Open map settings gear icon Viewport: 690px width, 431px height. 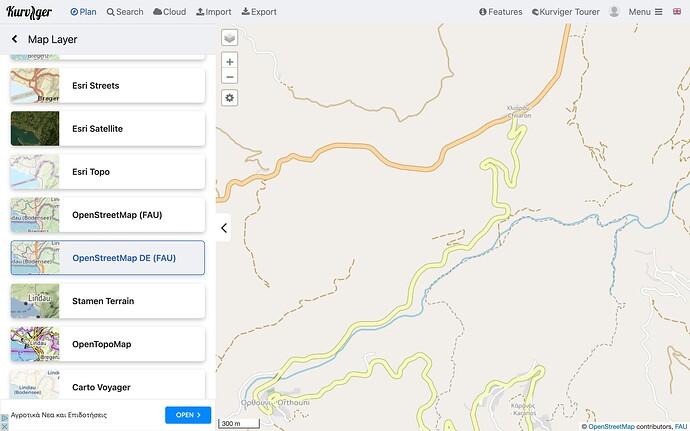coord(229,98)
